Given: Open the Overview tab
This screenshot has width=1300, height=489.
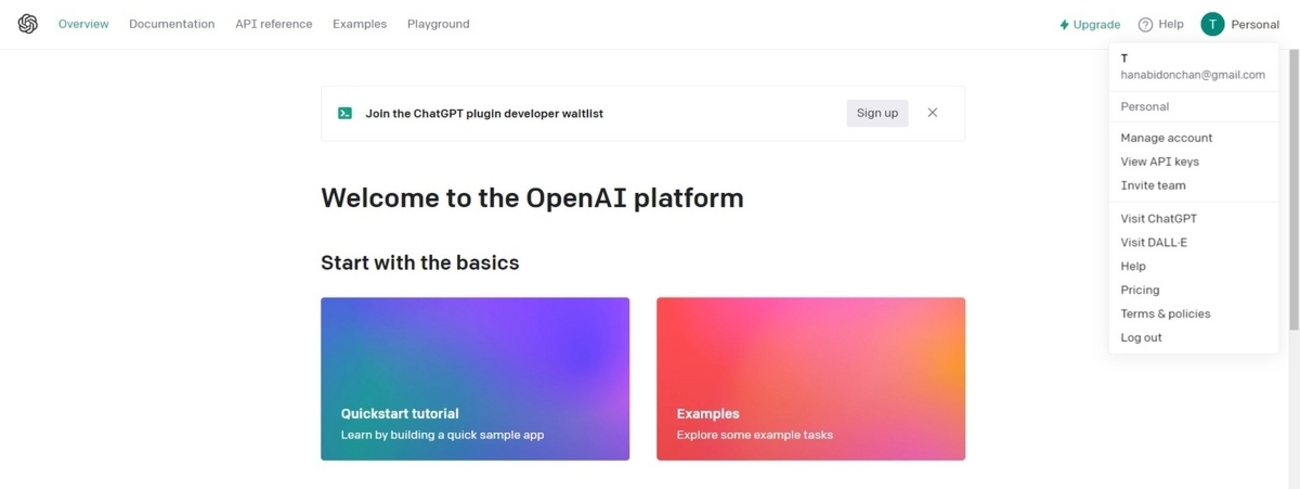Looking at the screenshot, I should tap(83, 24).
